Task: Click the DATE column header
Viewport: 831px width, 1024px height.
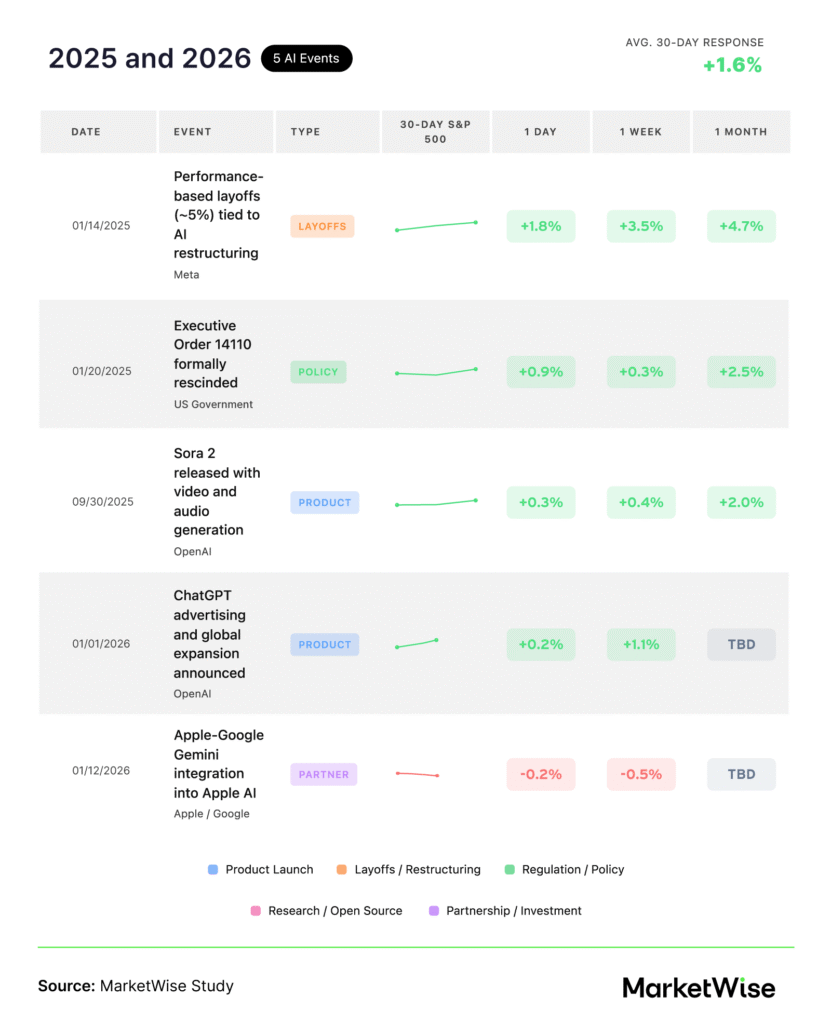Action: pyautogui.click(x=86, y=132)
